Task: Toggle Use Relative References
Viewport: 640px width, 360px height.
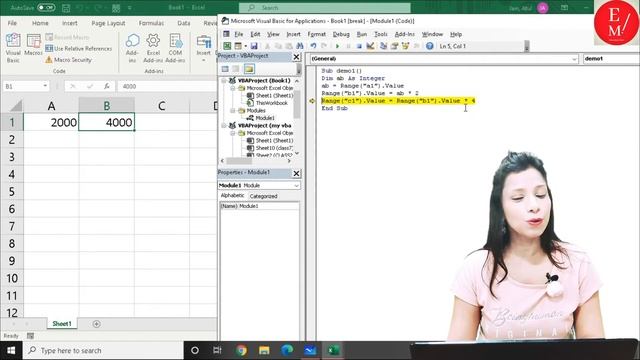Action: coord(78,49)
